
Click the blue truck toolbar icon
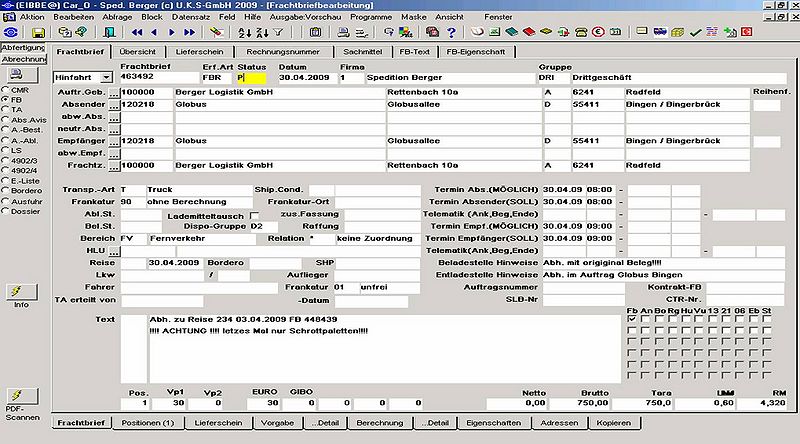tap(660, 32)
